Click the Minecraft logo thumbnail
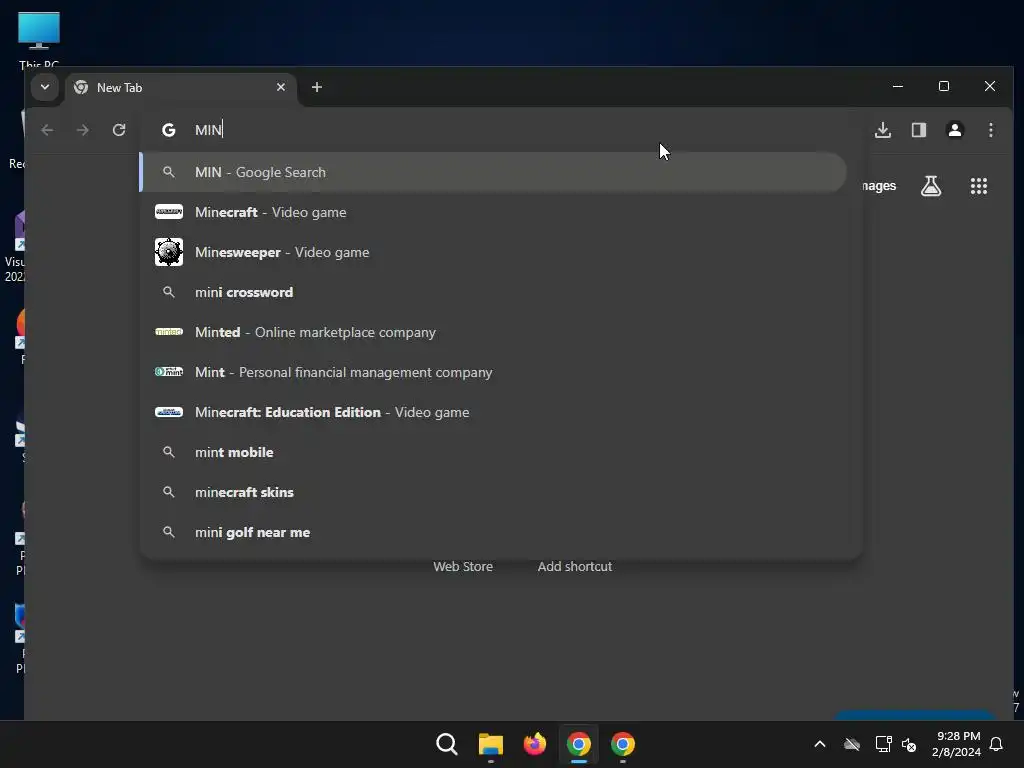 pyautogui.click(x=168, y=212)
